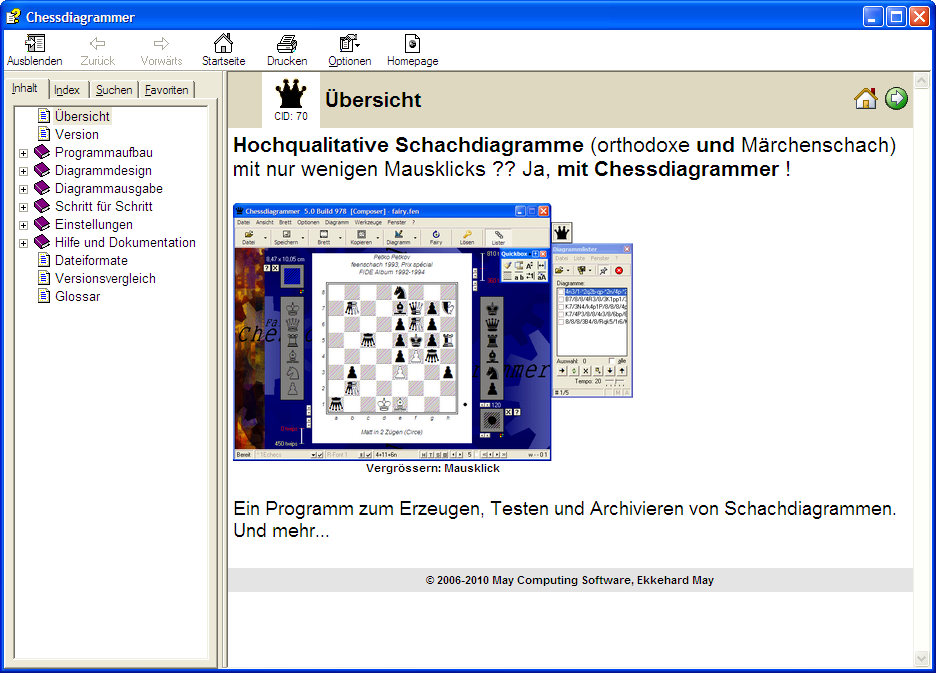Select the Diagrammausgabe topic label
The height and width of the screenshot is (673, 936).
click(x=109, y=188)
